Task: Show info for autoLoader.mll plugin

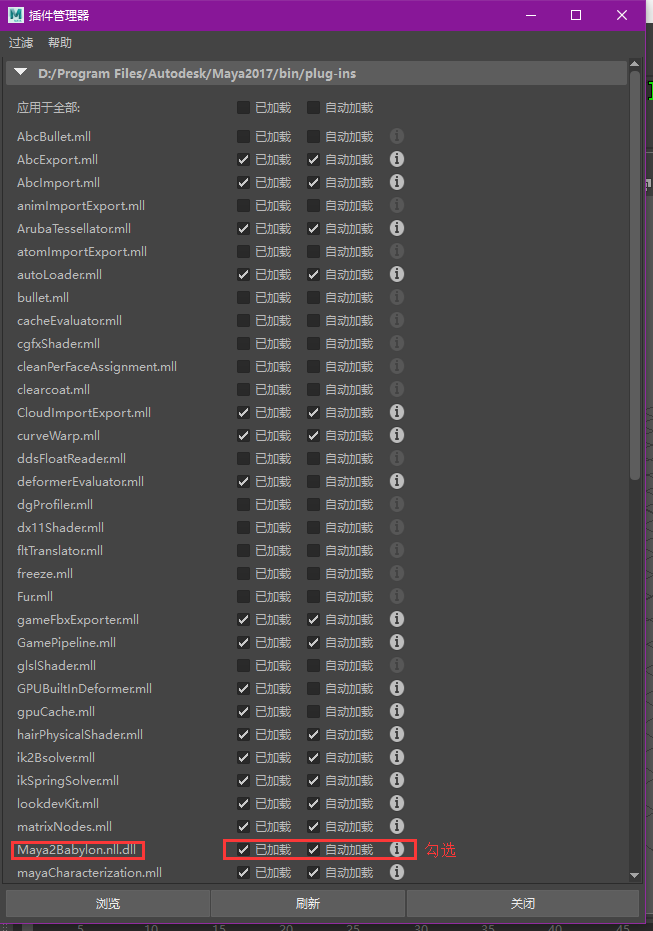Action: pyautogui.click(x=397, y=274)
